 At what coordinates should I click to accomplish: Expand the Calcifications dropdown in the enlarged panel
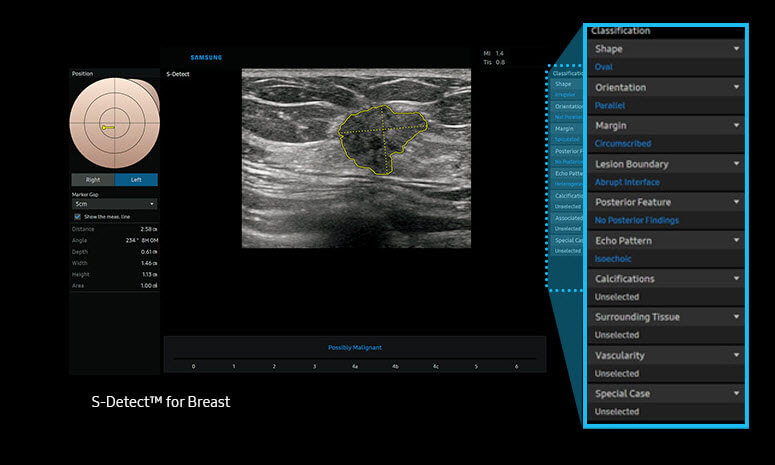[x=666, y=279]
